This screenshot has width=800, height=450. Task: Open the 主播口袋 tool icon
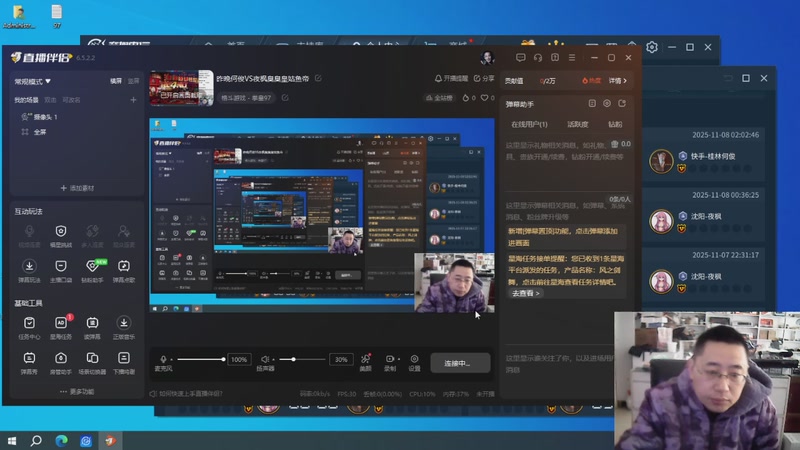click(61, 266)
